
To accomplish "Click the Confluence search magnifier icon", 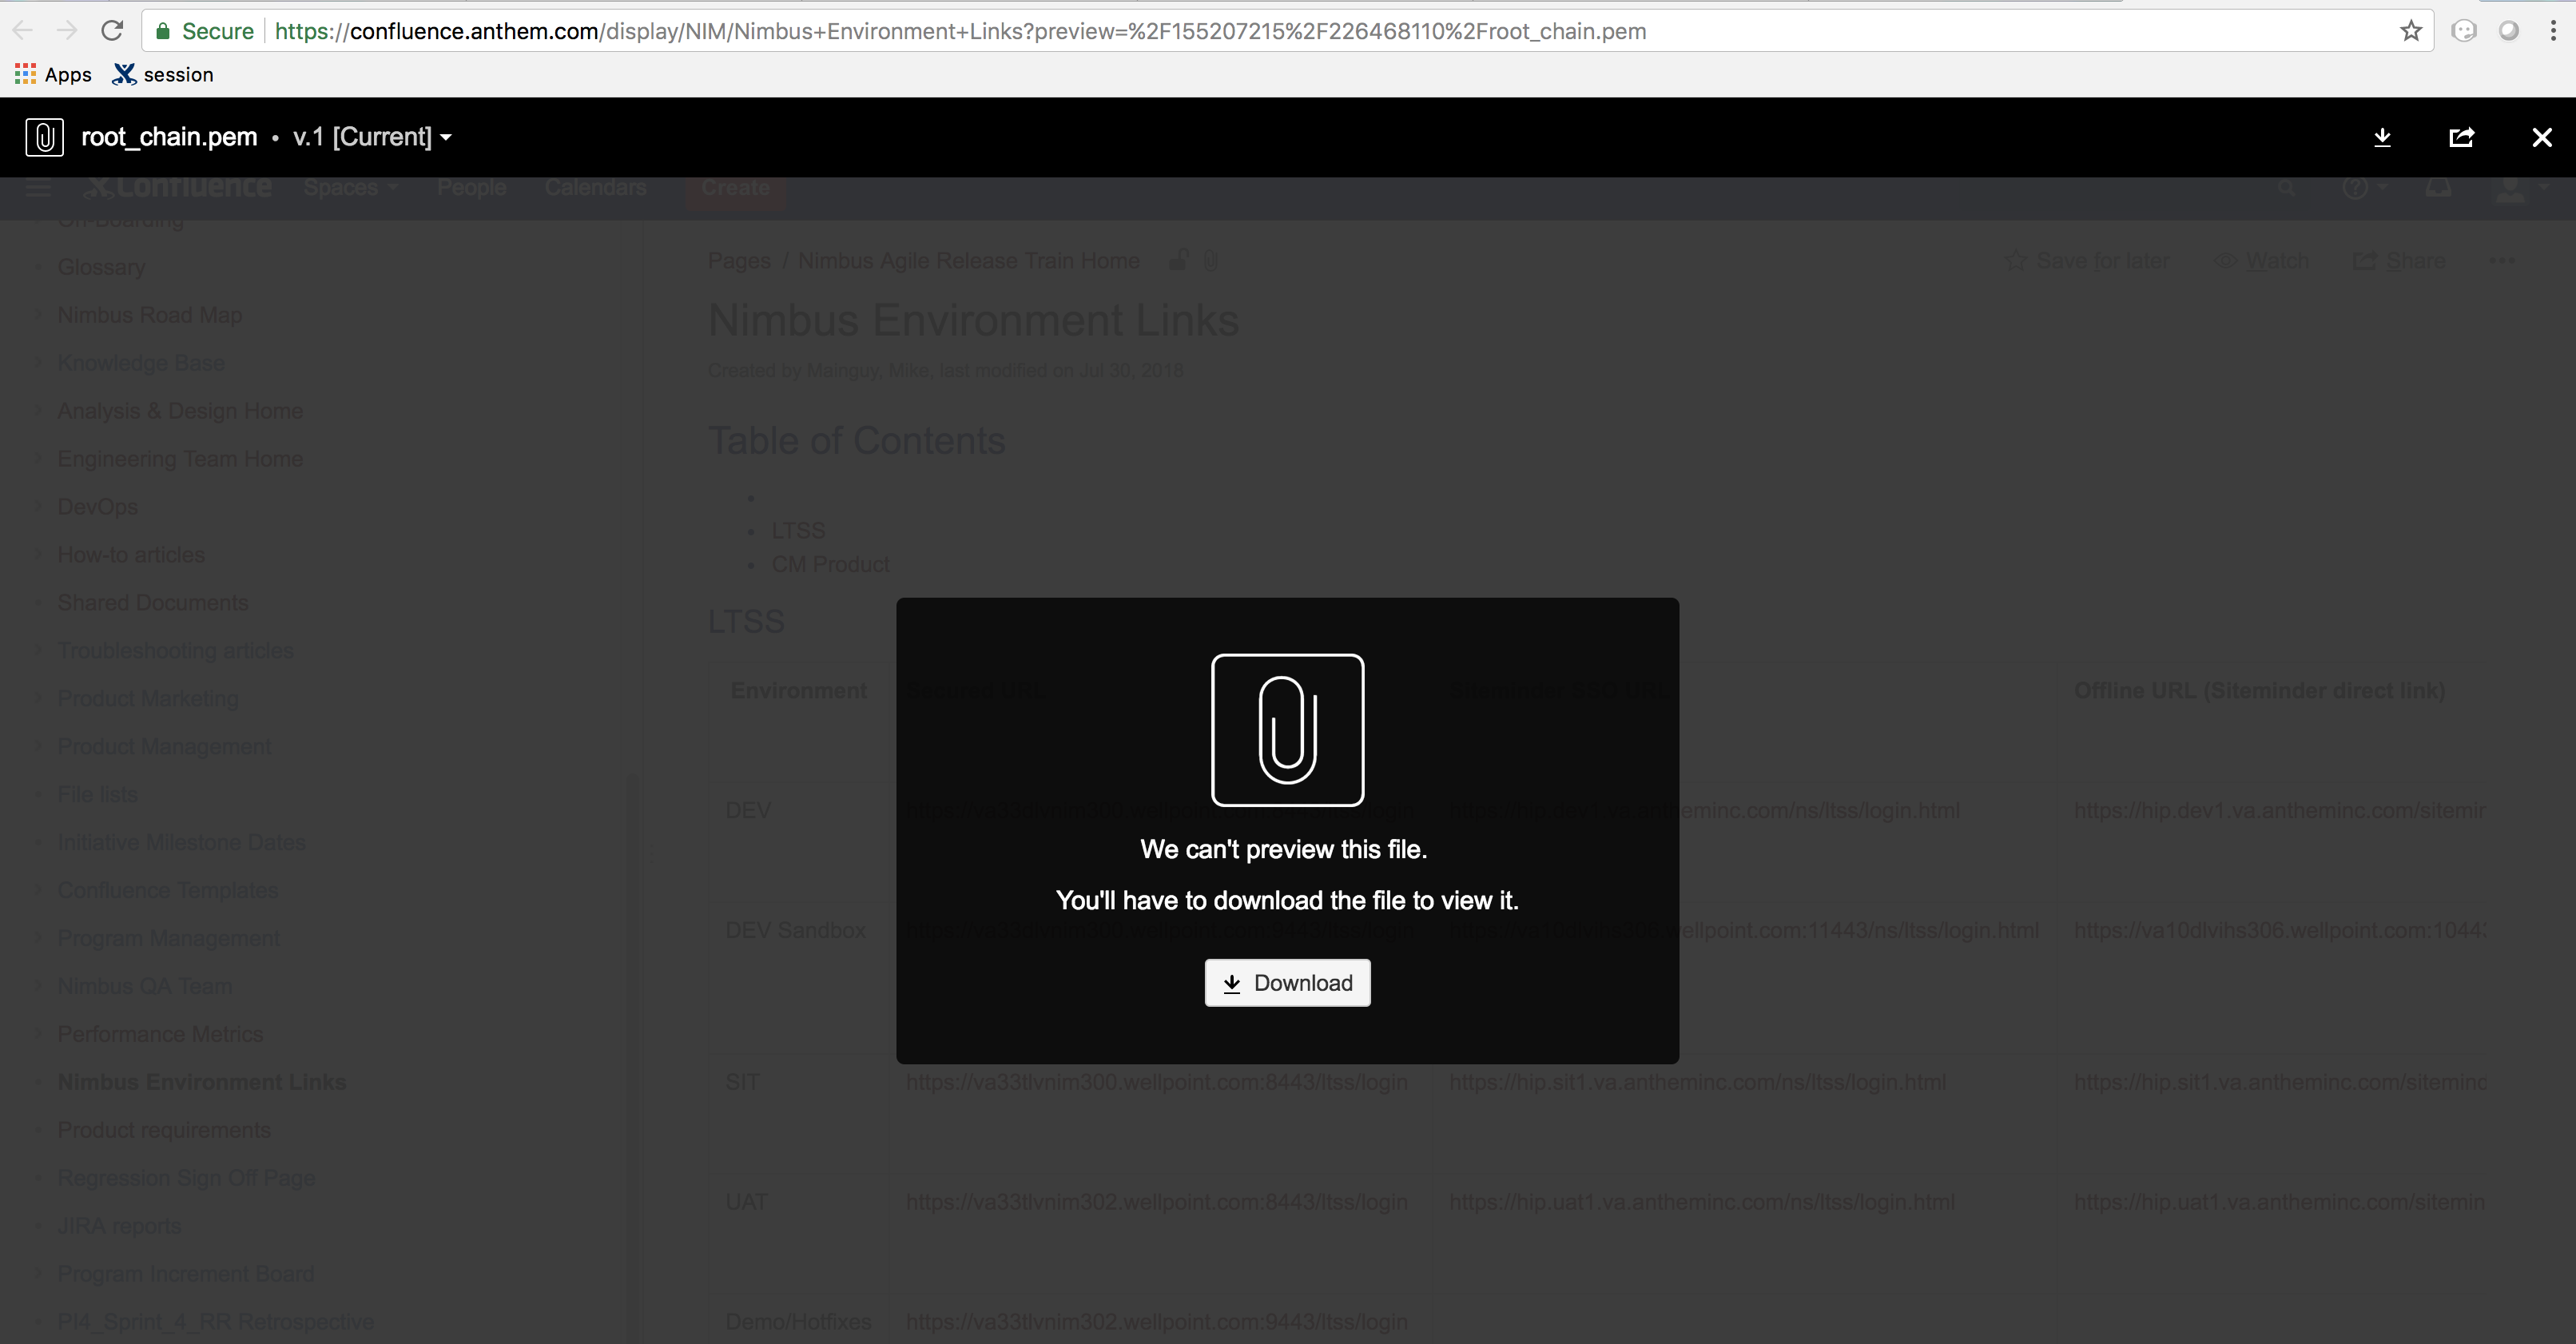I will 2286,188.
